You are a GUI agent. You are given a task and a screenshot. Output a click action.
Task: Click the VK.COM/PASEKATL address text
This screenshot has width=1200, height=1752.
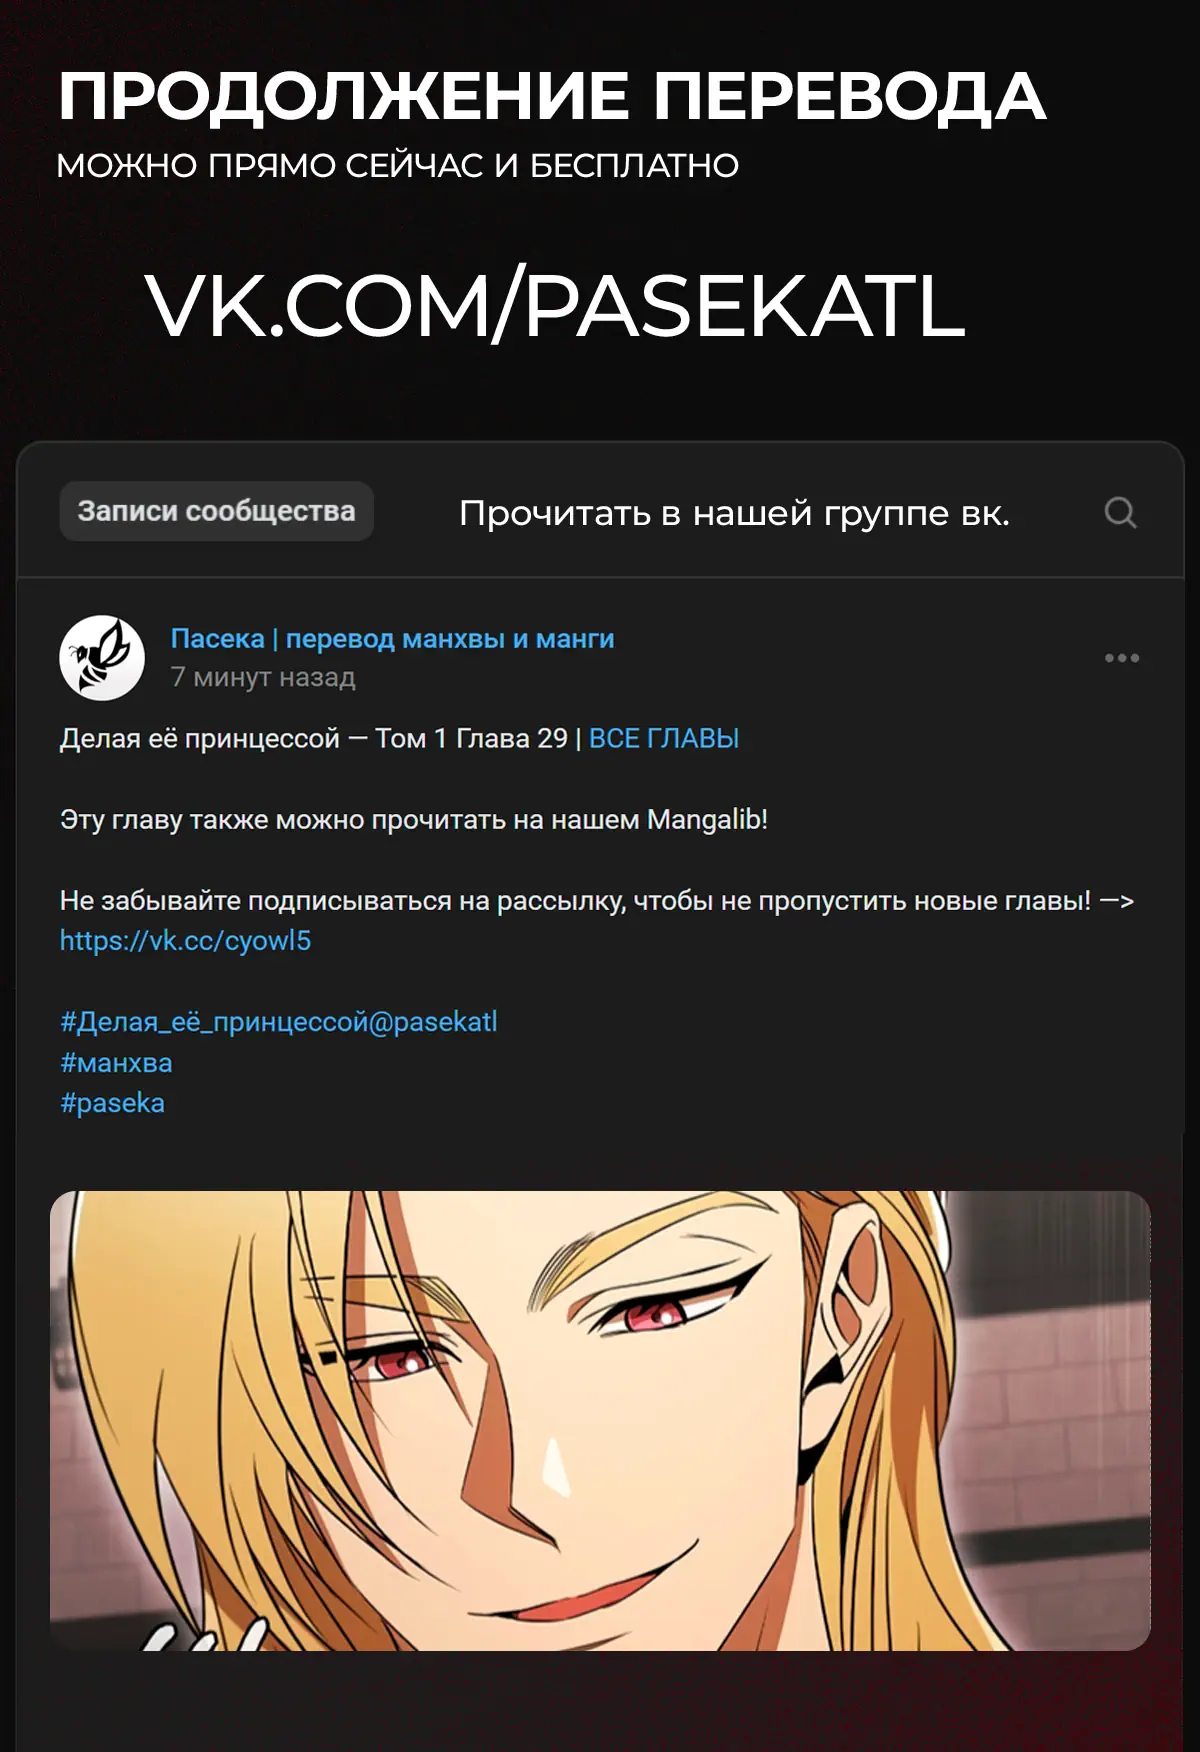coord(555,306)
